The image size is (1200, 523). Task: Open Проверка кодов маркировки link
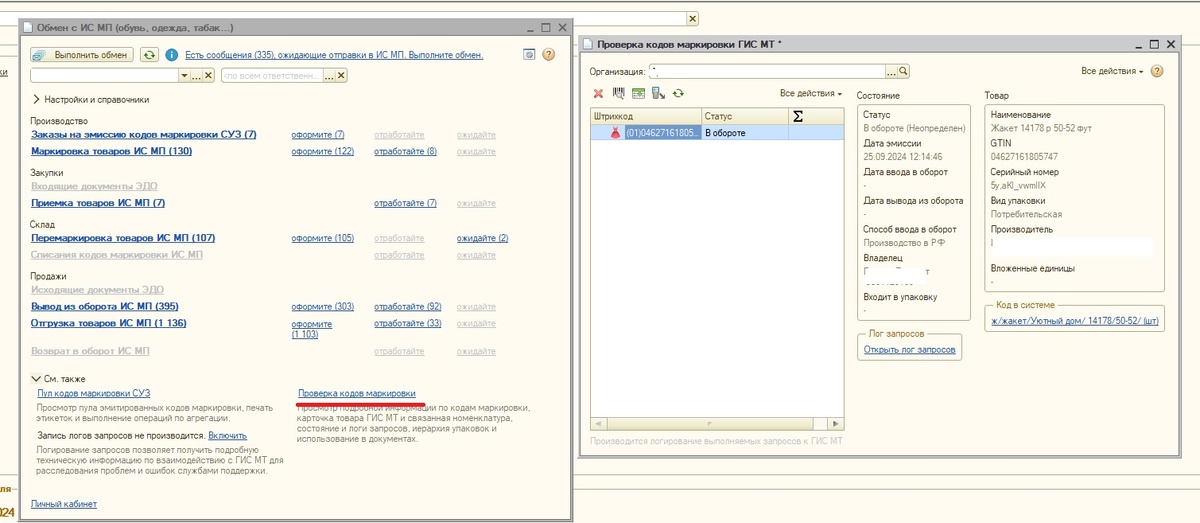click(357, 394)
